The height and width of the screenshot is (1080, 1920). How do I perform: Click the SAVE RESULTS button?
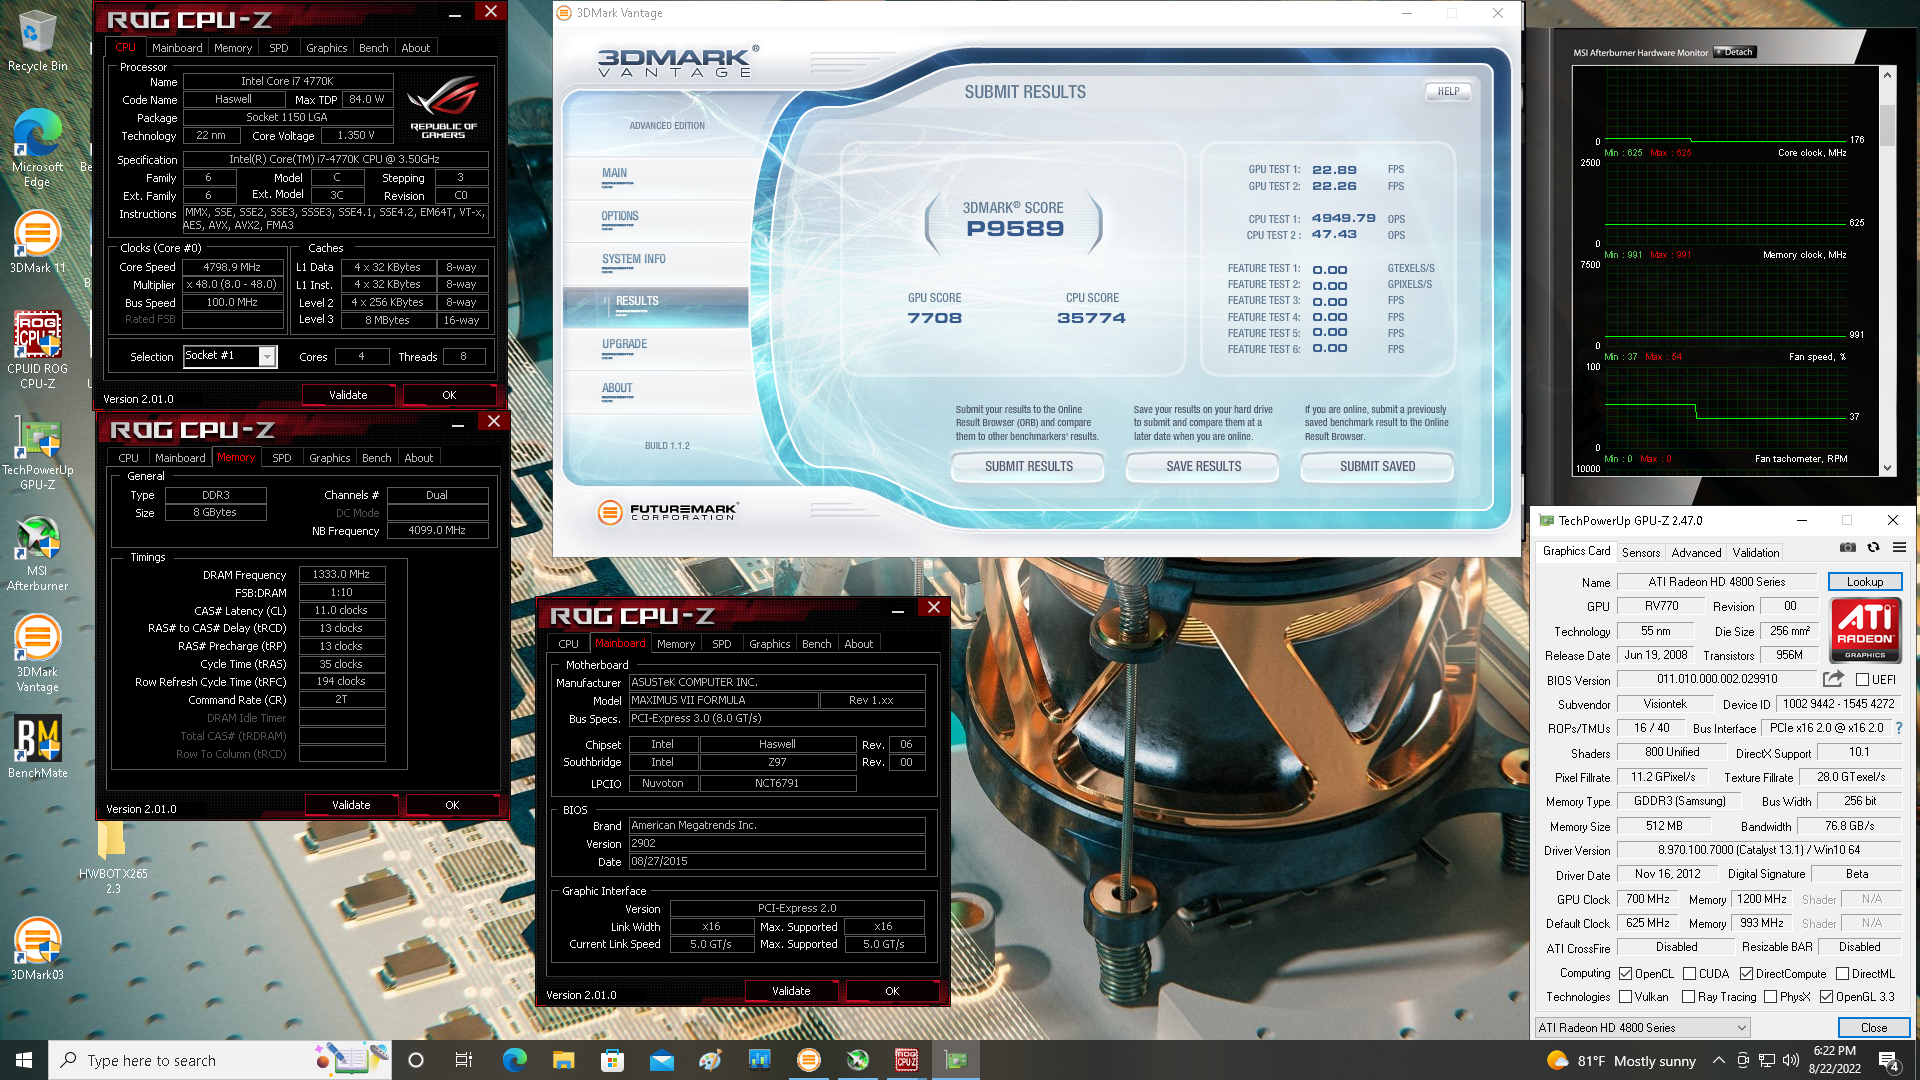1203,467
